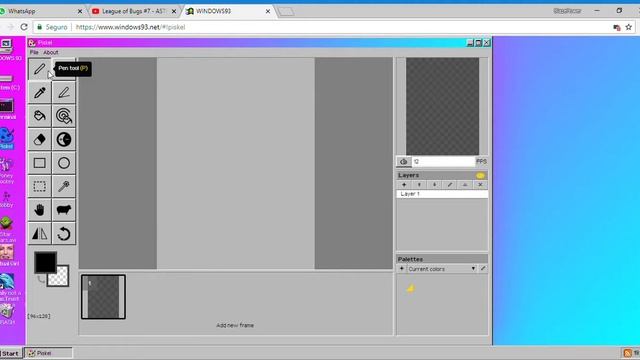Screen dimensions: 640x360
Task: Edit current palette with pencil icon
Action: pos(483,269)
